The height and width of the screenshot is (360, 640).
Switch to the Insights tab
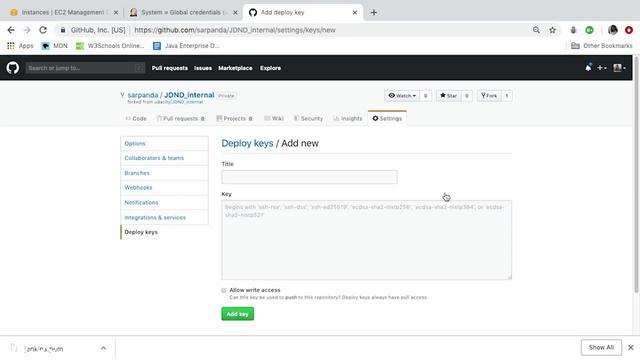pyautogui.click(x=348, y=118)
